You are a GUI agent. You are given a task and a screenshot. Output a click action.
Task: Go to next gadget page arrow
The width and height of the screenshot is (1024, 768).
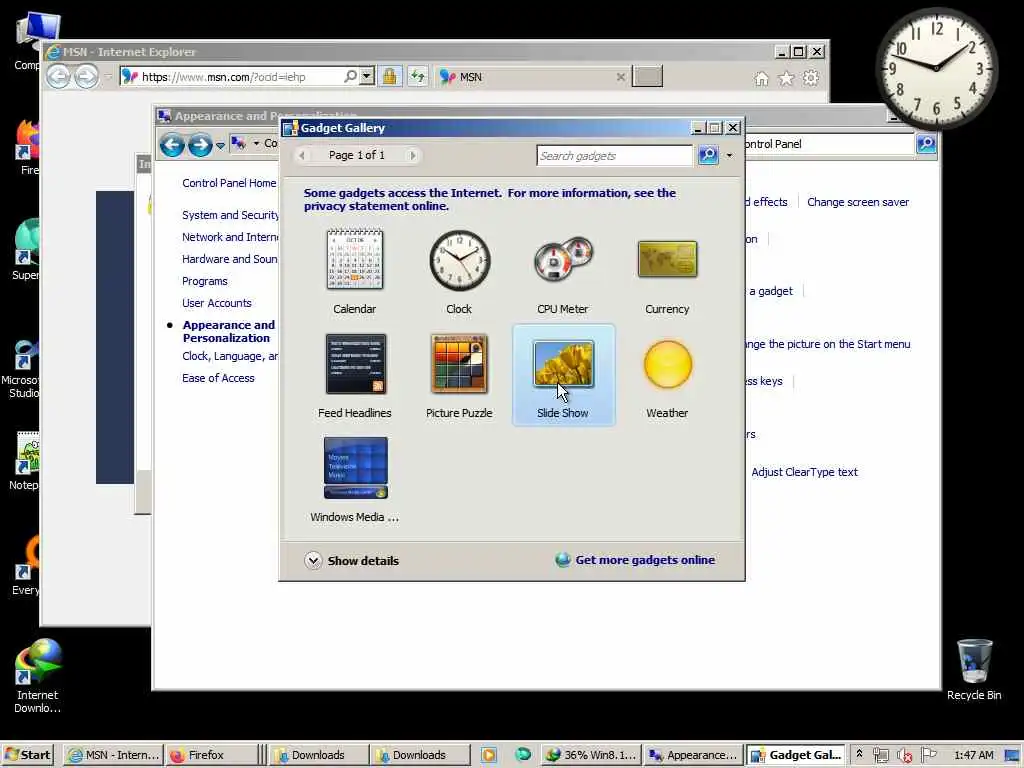coord(412,155)
